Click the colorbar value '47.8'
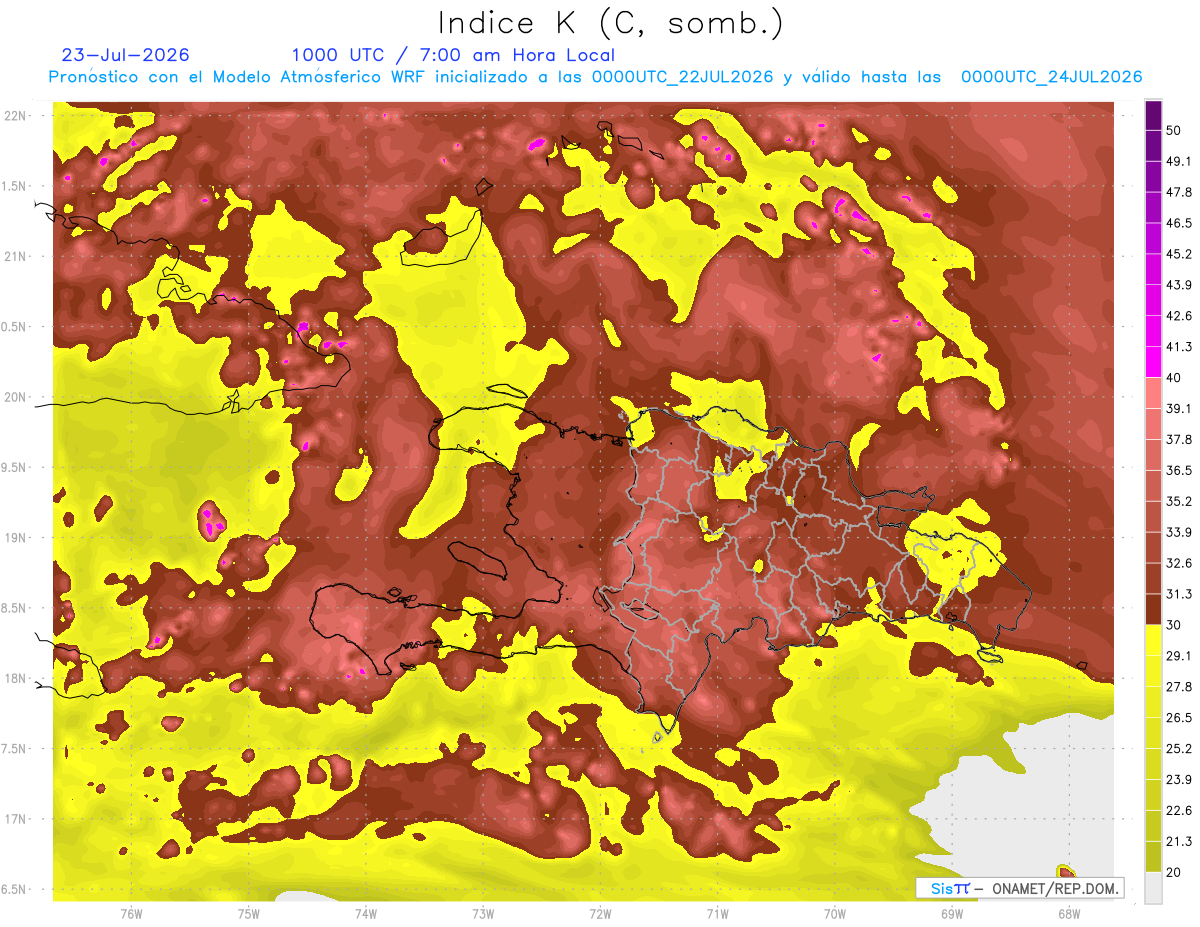 click(1178, 192)
